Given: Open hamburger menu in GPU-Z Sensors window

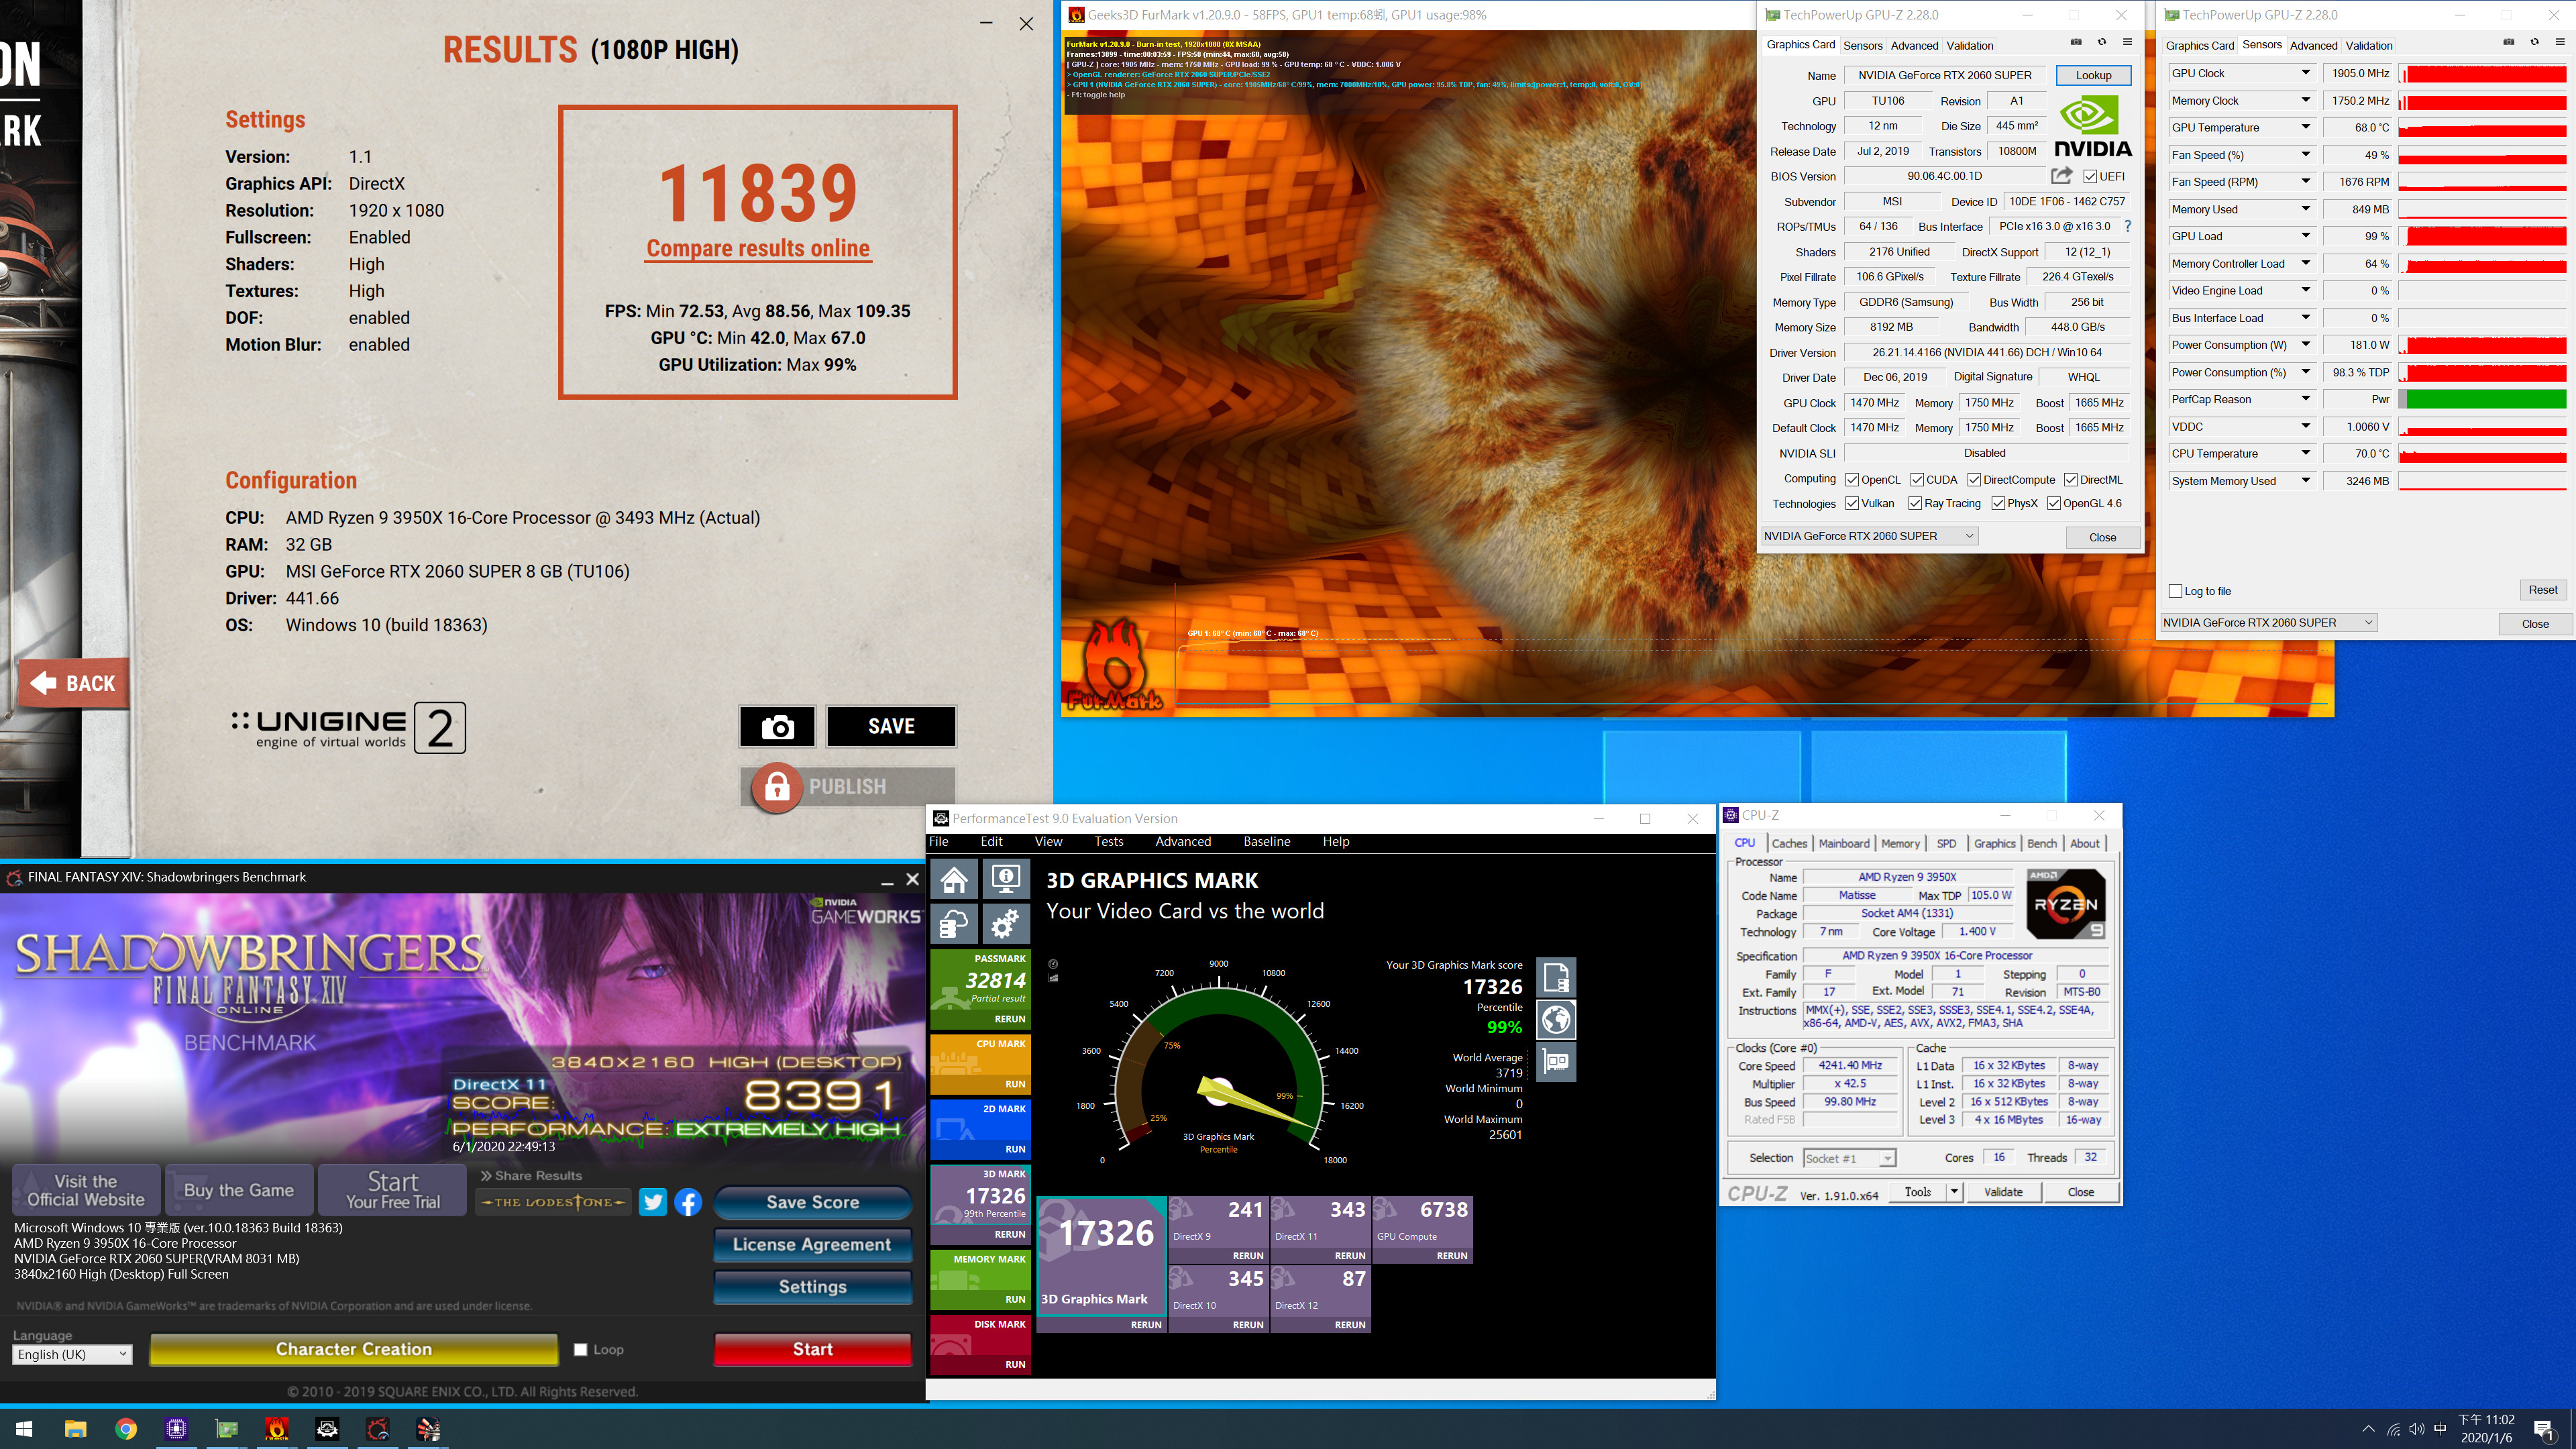Looking at the screenshot, I should coord(2560,42).
